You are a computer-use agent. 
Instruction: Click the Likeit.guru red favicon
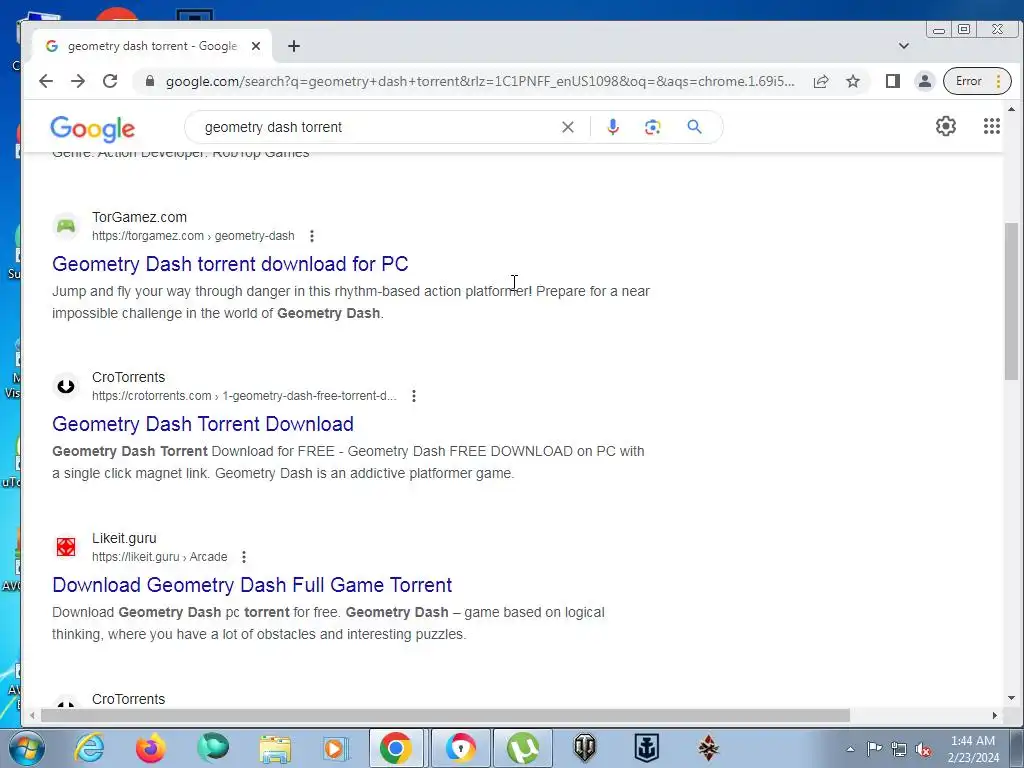(x=66, y=547)
